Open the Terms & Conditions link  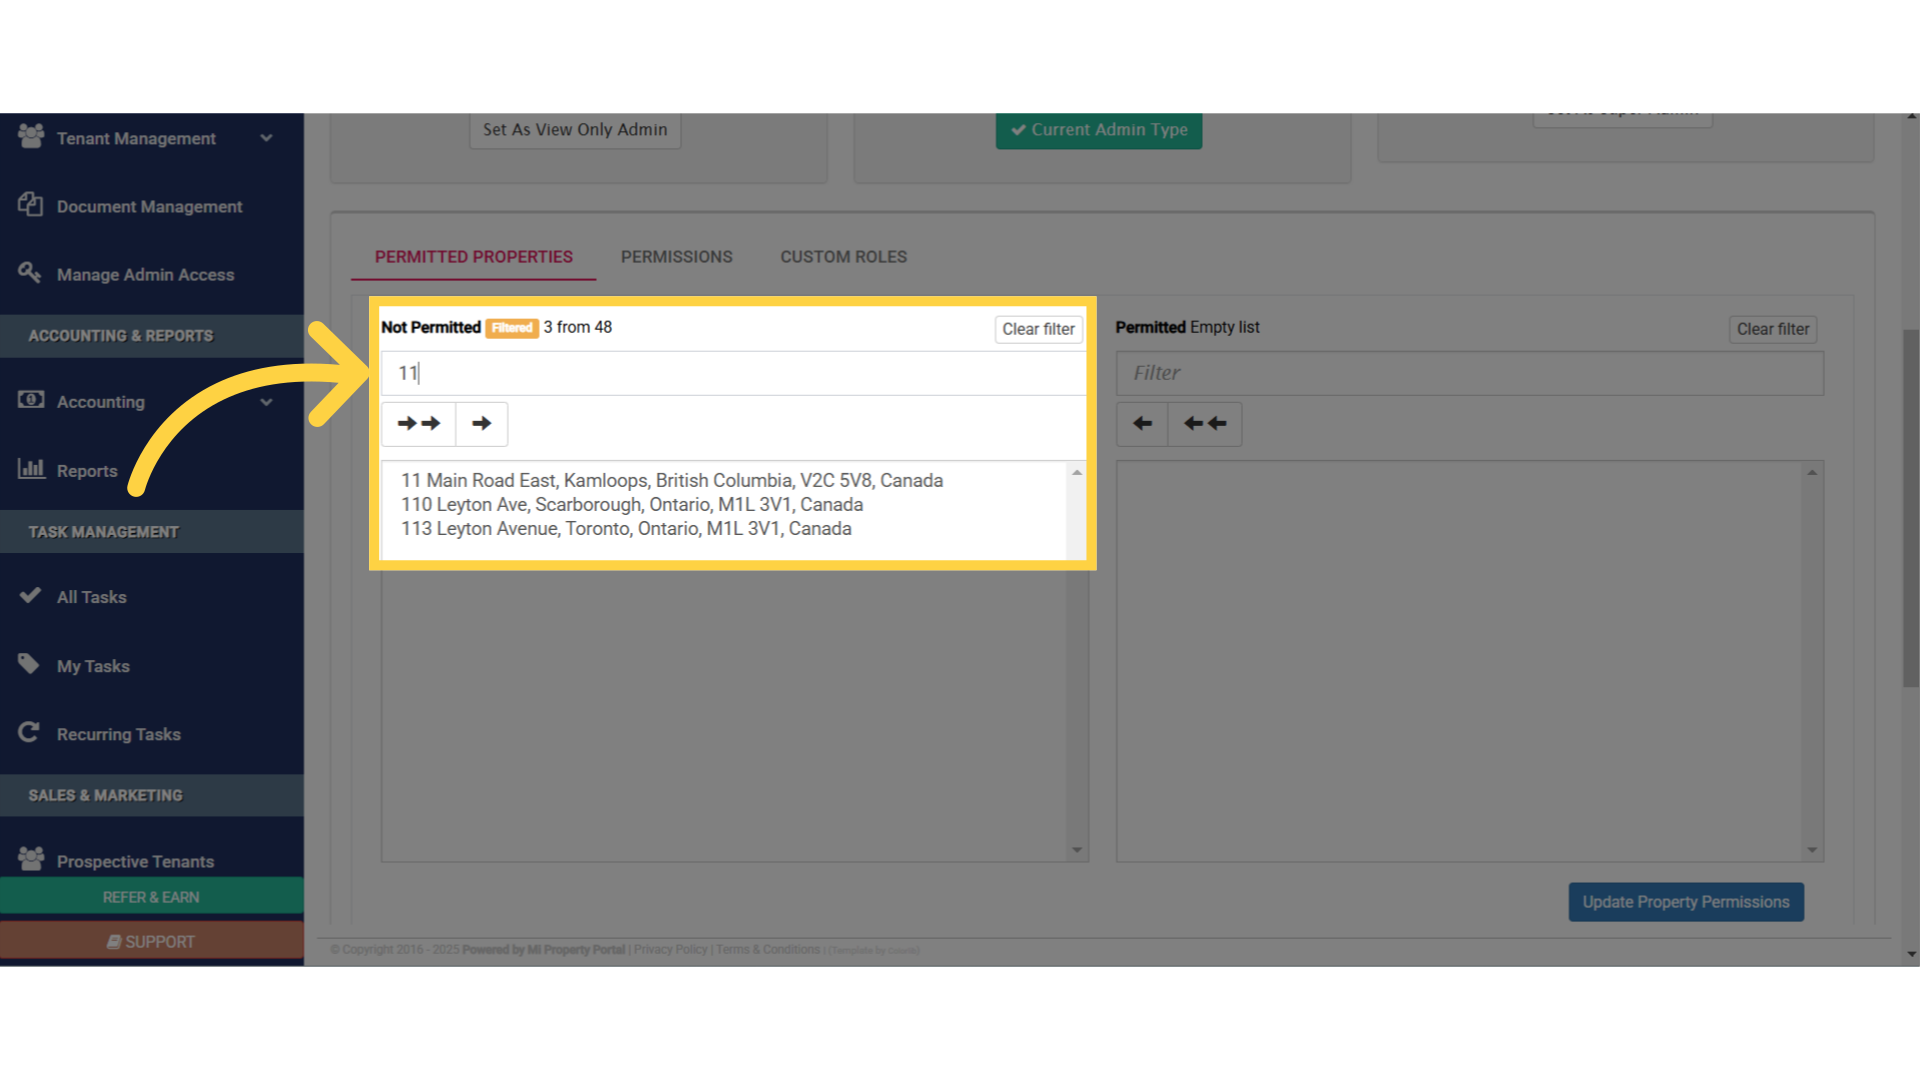click(x=767, y=950)
